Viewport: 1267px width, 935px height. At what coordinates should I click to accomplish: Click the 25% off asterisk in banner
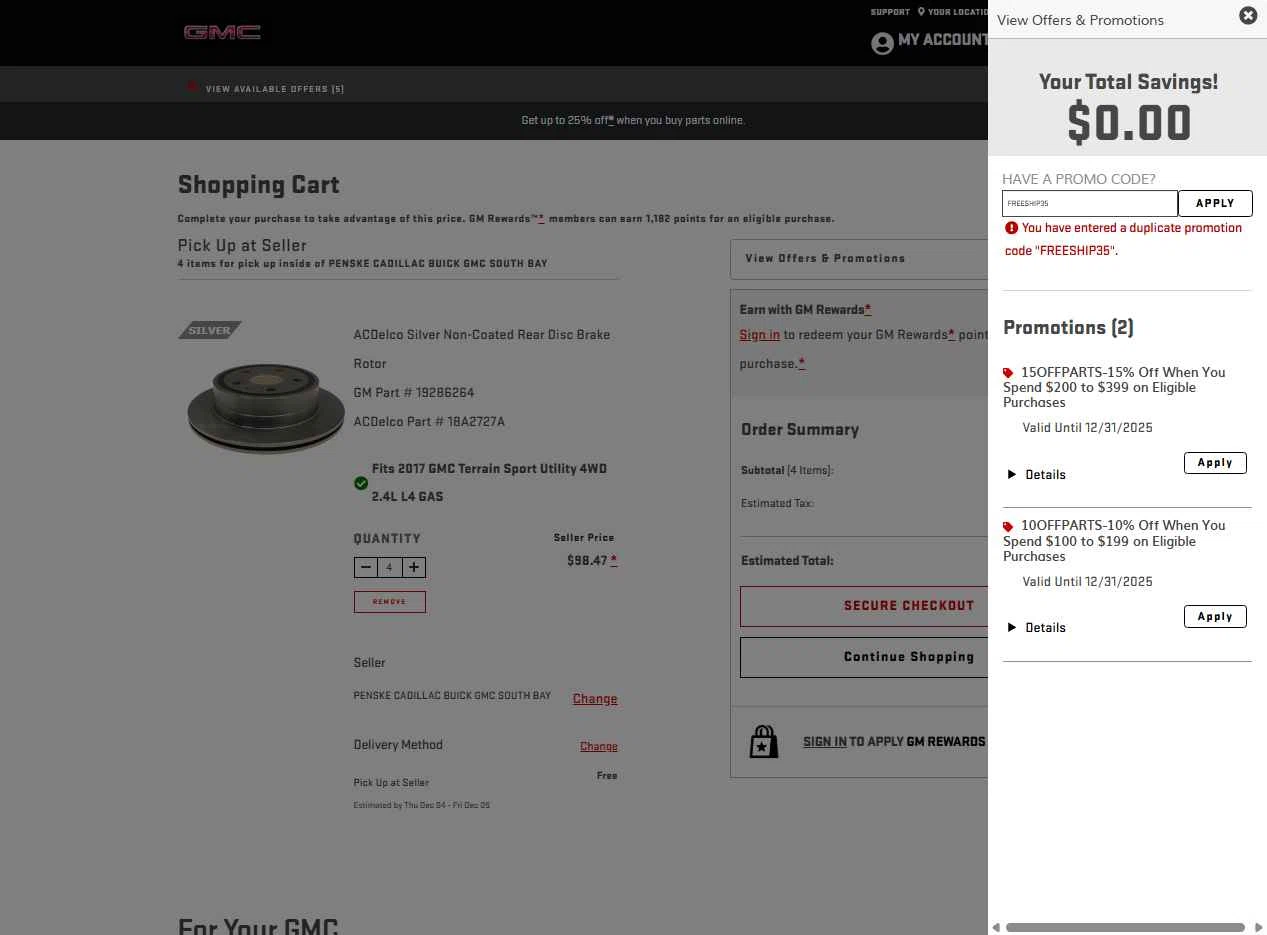pyautogui.click(x=611, y=120)
